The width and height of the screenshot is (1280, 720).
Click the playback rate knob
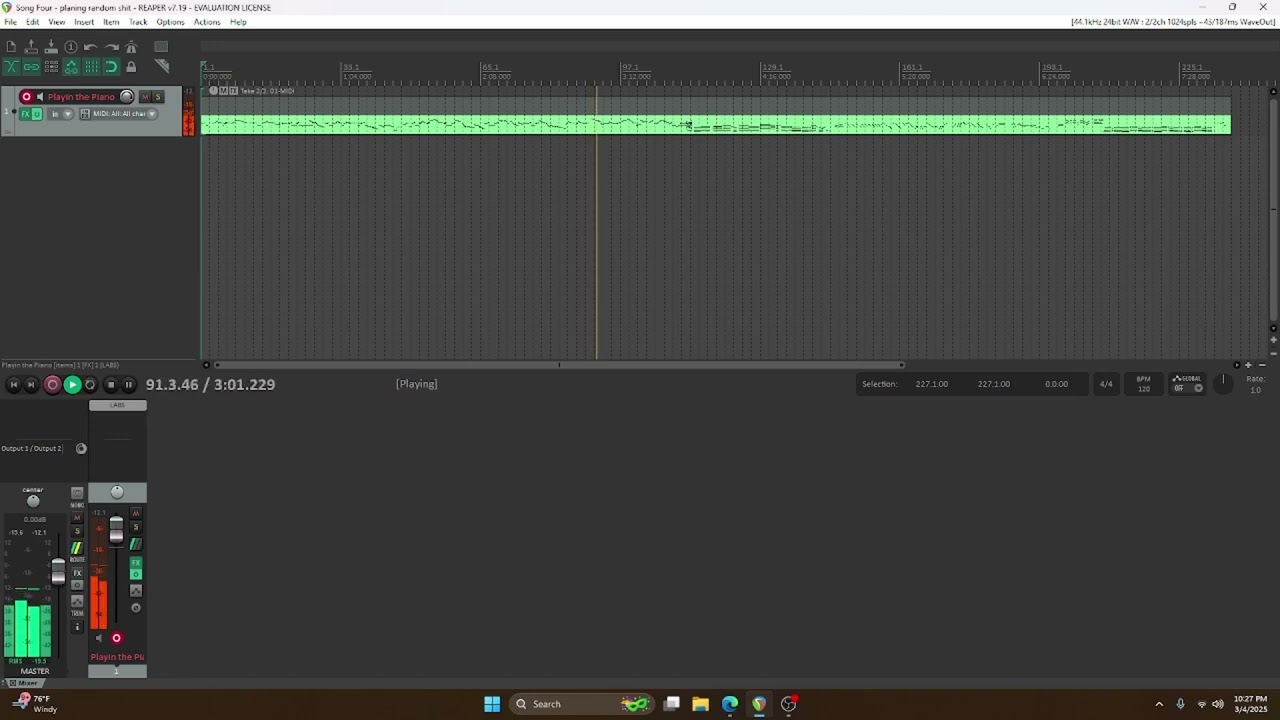point(1223,384)
